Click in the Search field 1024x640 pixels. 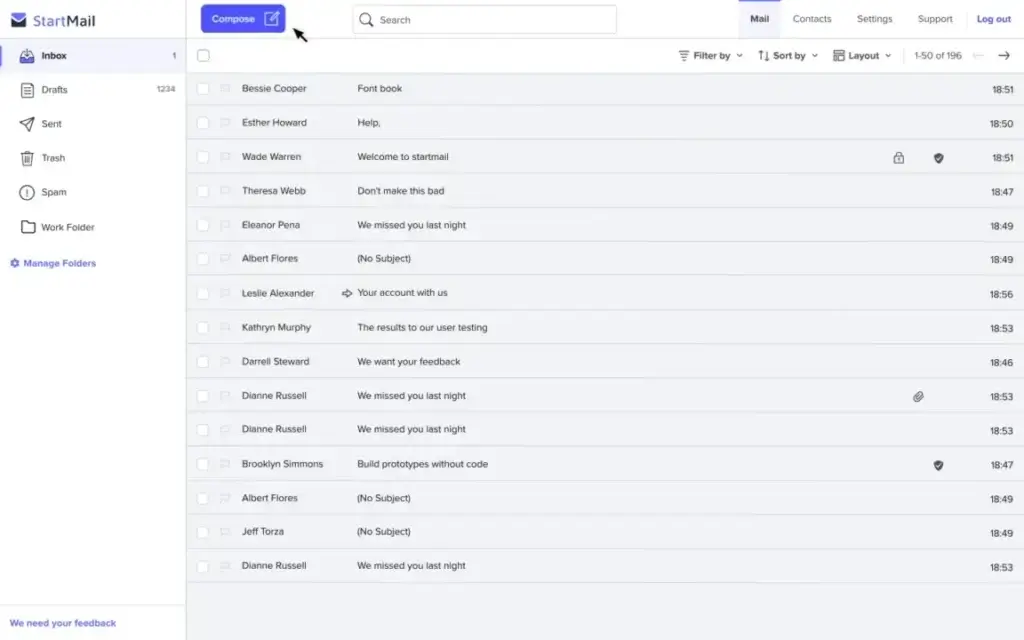tap(485, 20)
